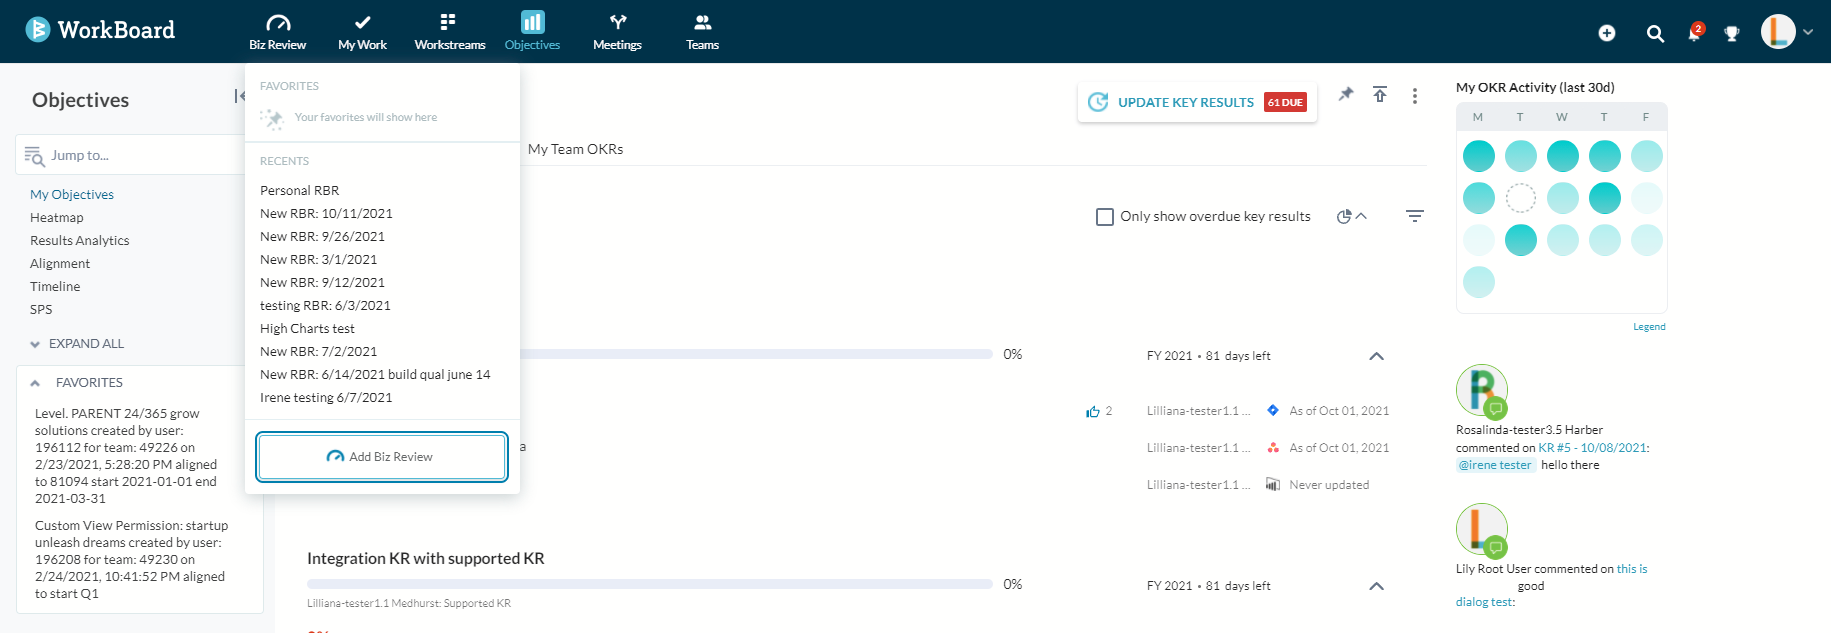Click the gauge icon in Add Biz Review
Screen dimensions: 1831x633
tap(335, 457)
